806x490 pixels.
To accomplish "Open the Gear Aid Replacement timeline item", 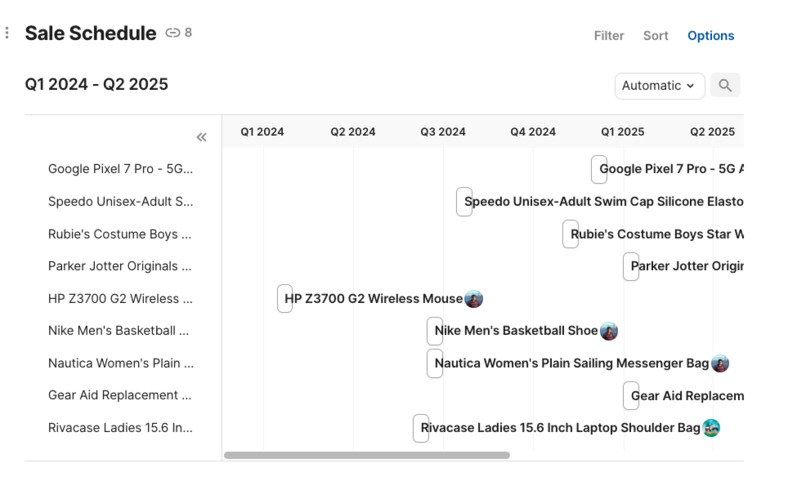I will [683, 395].
